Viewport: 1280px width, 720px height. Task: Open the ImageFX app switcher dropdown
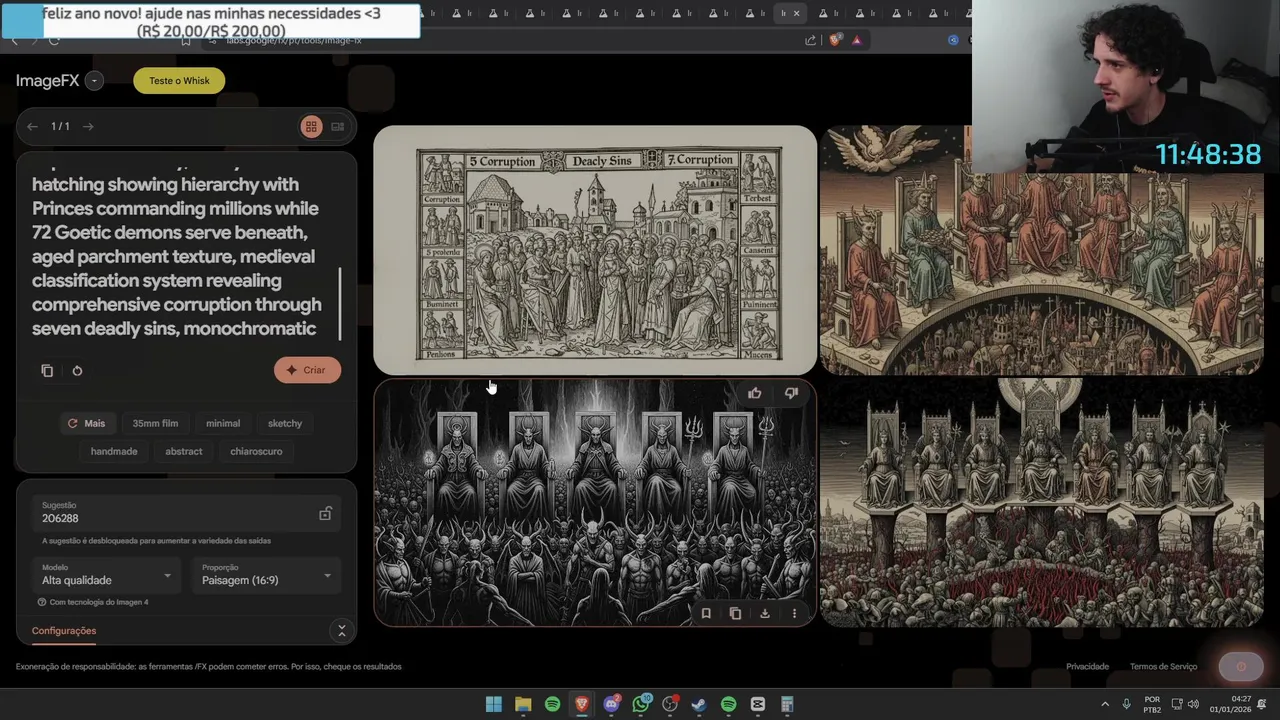pos(94,81)
